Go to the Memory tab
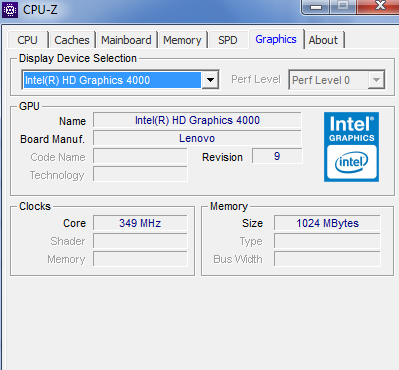 (182, 40)
